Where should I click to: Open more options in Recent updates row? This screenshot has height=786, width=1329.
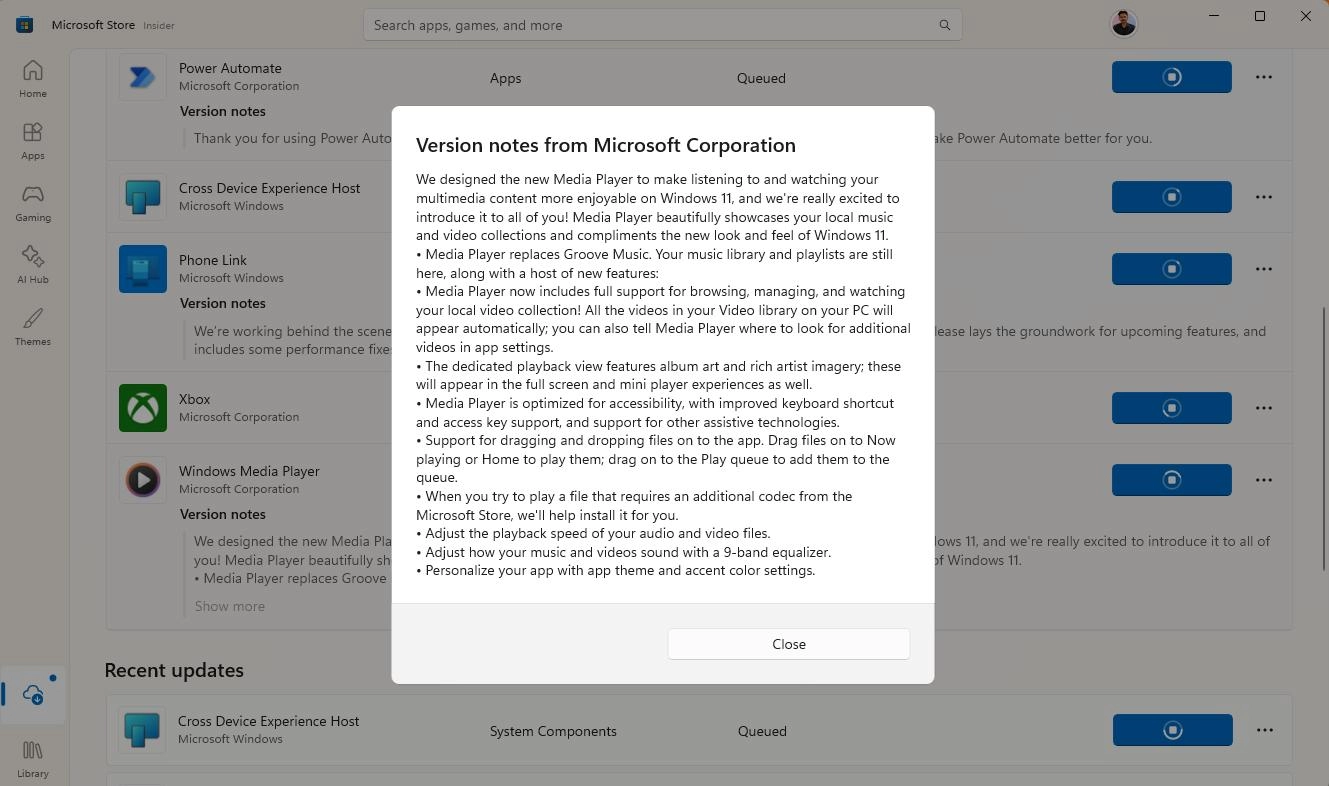(1265, 730)
